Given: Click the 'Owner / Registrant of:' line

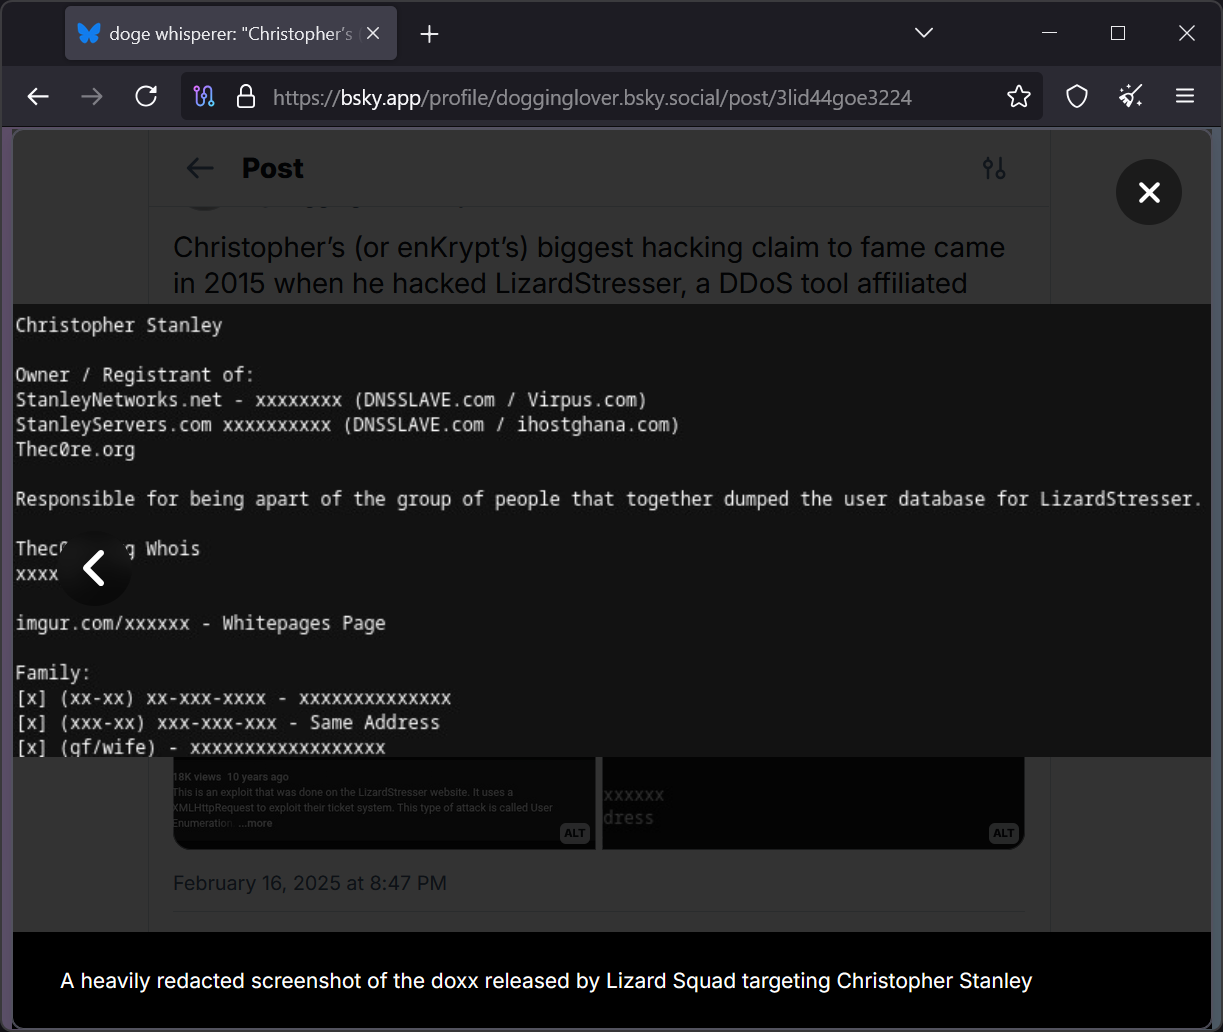Looking at the screenshot, I should pyautogui.click(x=135, y=375).
